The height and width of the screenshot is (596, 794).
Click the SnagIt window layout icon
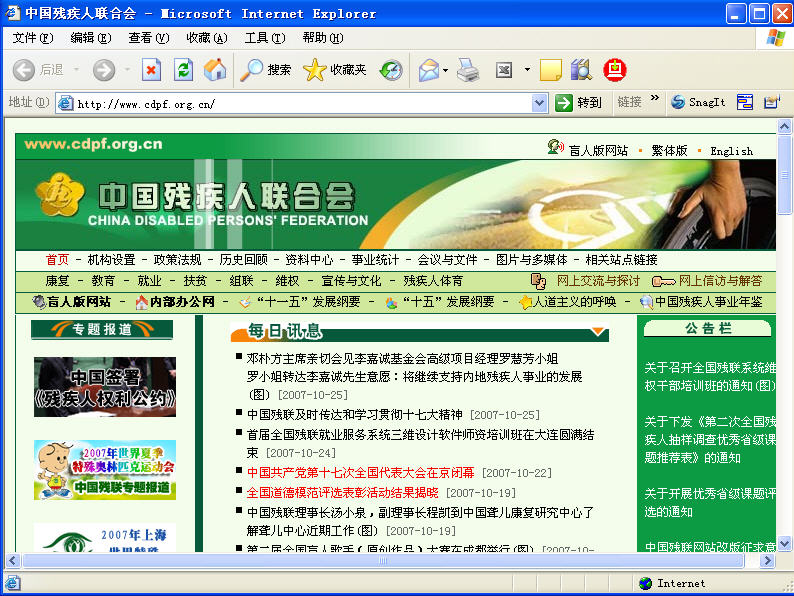745,102
